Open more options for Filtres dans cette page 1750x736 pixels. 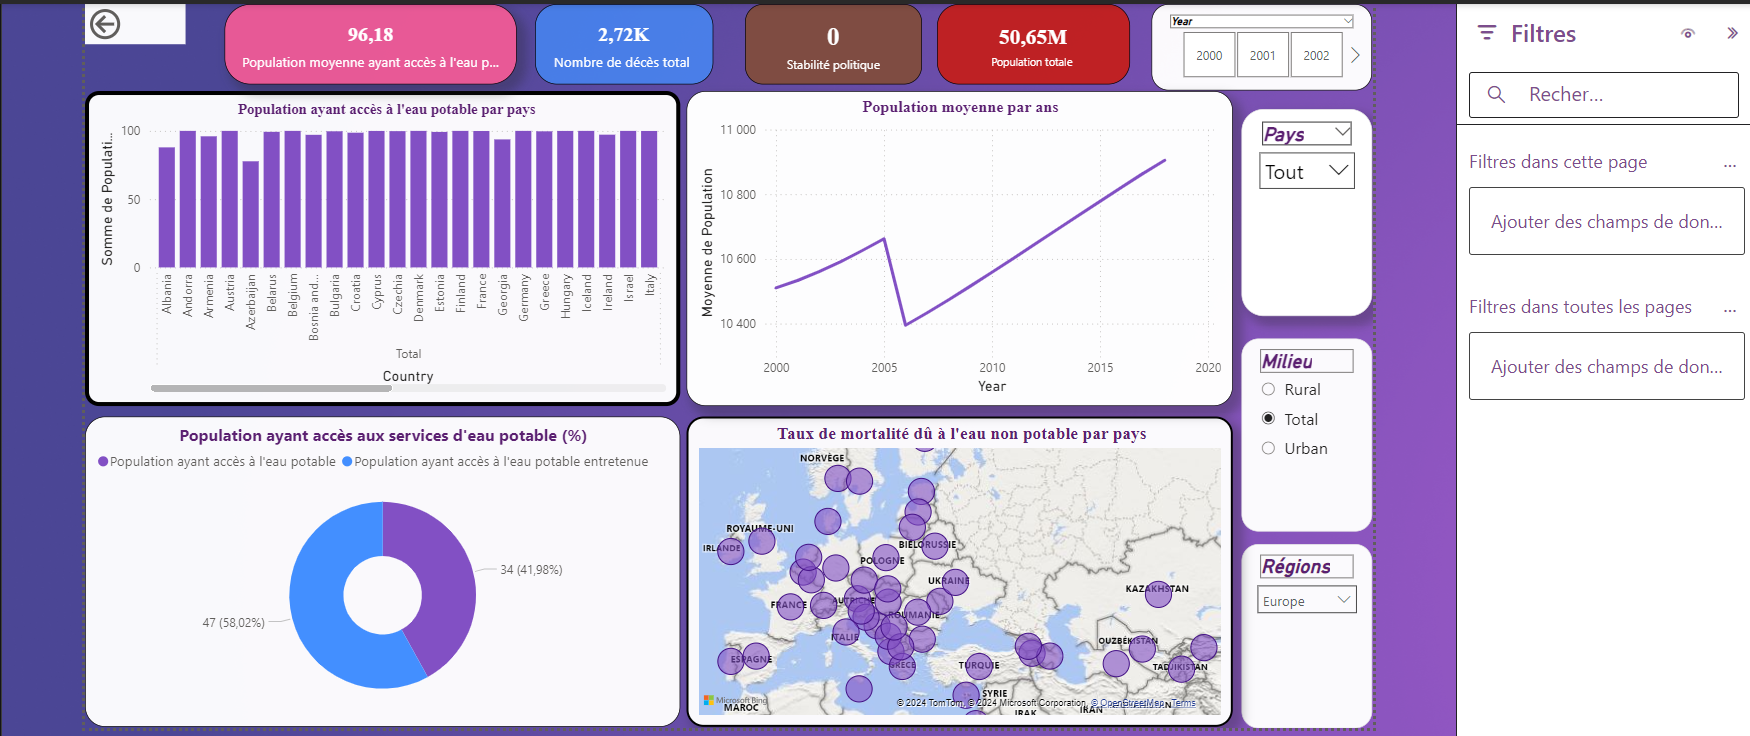(1730, 164)
